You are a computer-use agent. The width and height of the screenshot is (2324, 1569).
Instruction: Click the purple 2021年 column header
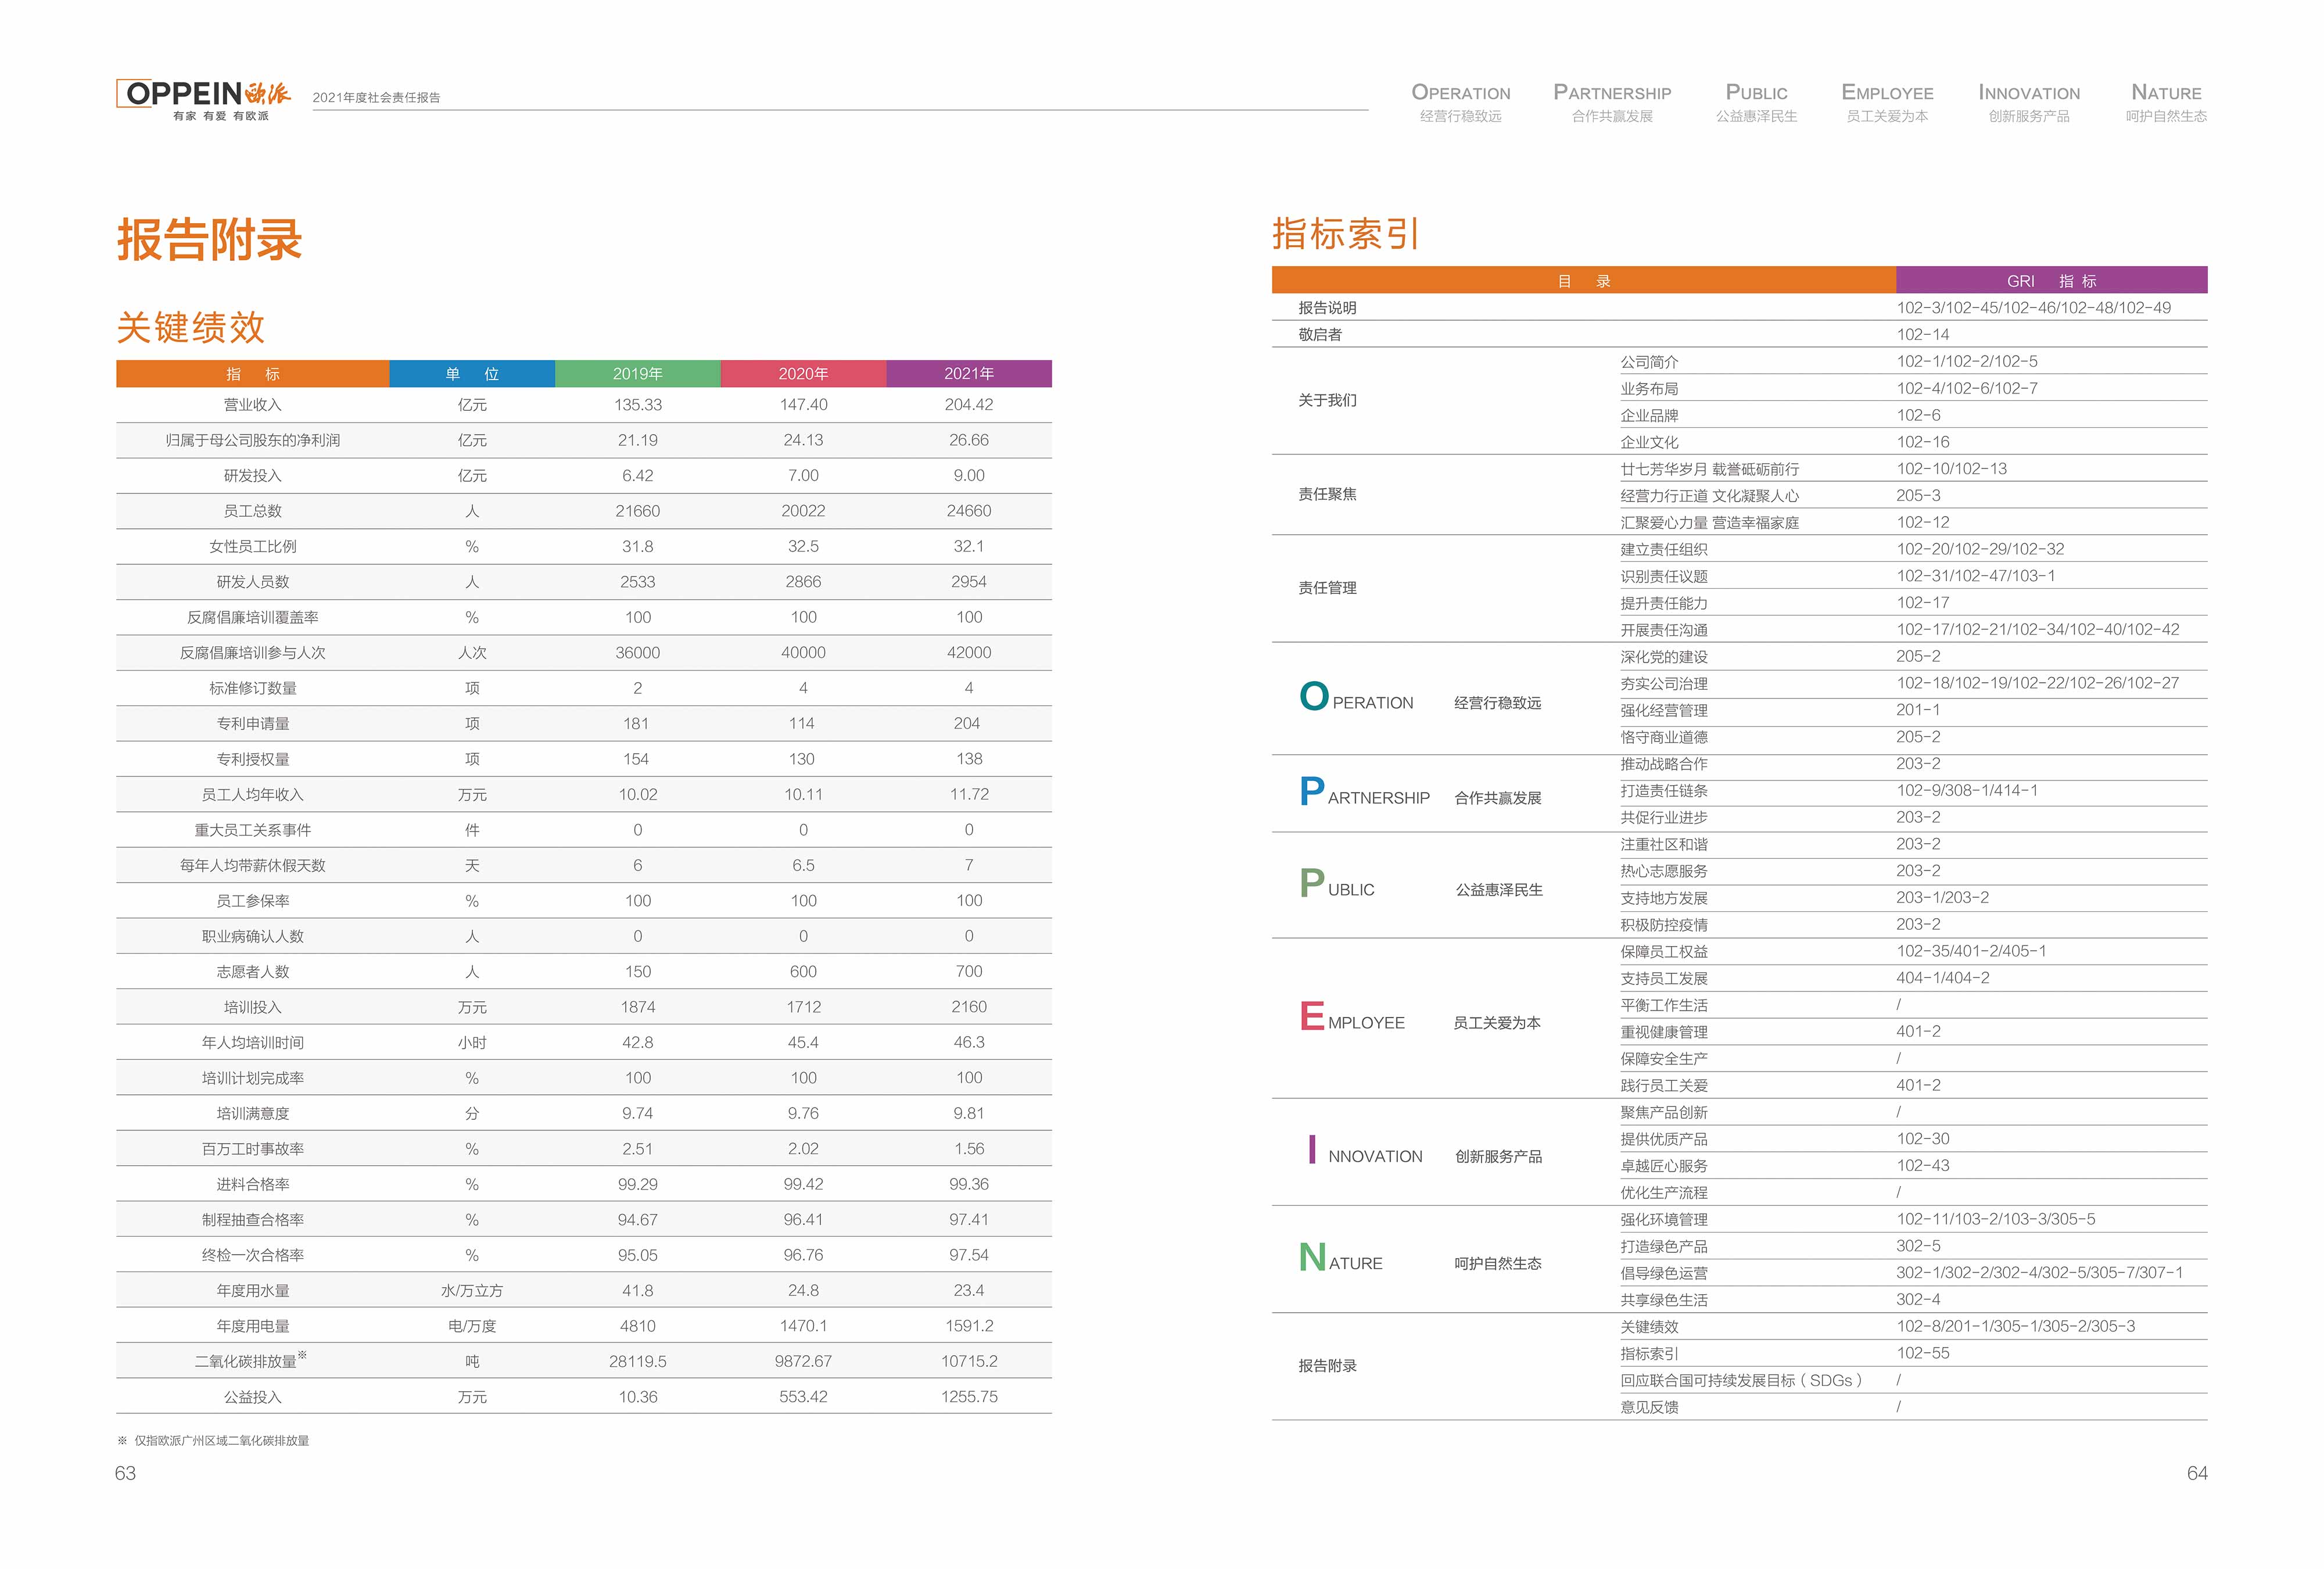pos(968,374)
